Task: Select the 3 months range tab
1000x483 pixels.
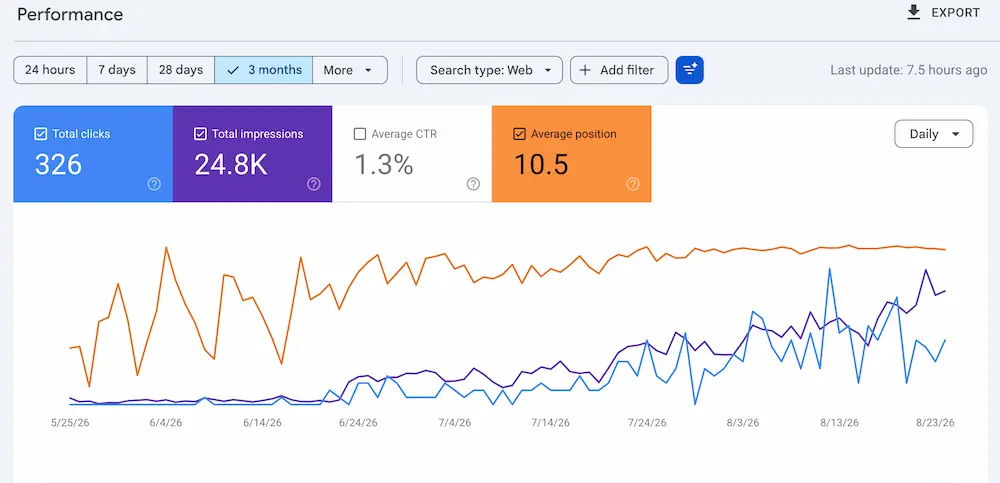Action: point(263,70)
